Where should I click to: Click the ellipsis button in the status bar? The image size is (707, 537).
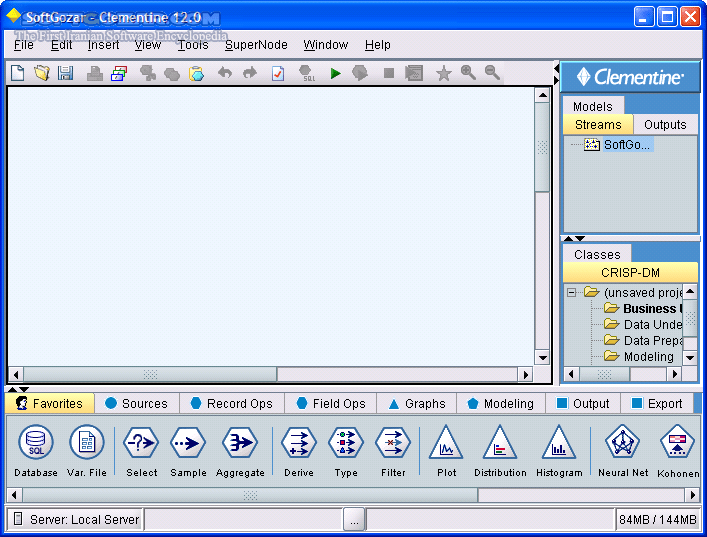click(x=354, y=519)
